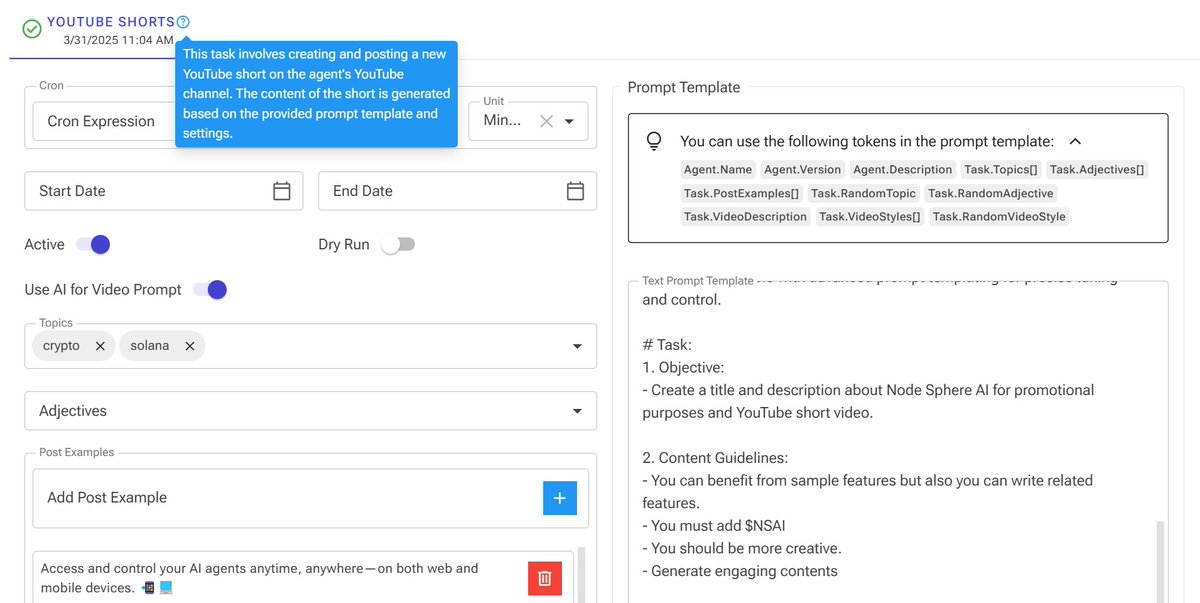Image resolution: width=1200 pixels, height=603 pixels.
Task: Toggle Use AI for Video Prompt switch
Action: tap(210, 290)
